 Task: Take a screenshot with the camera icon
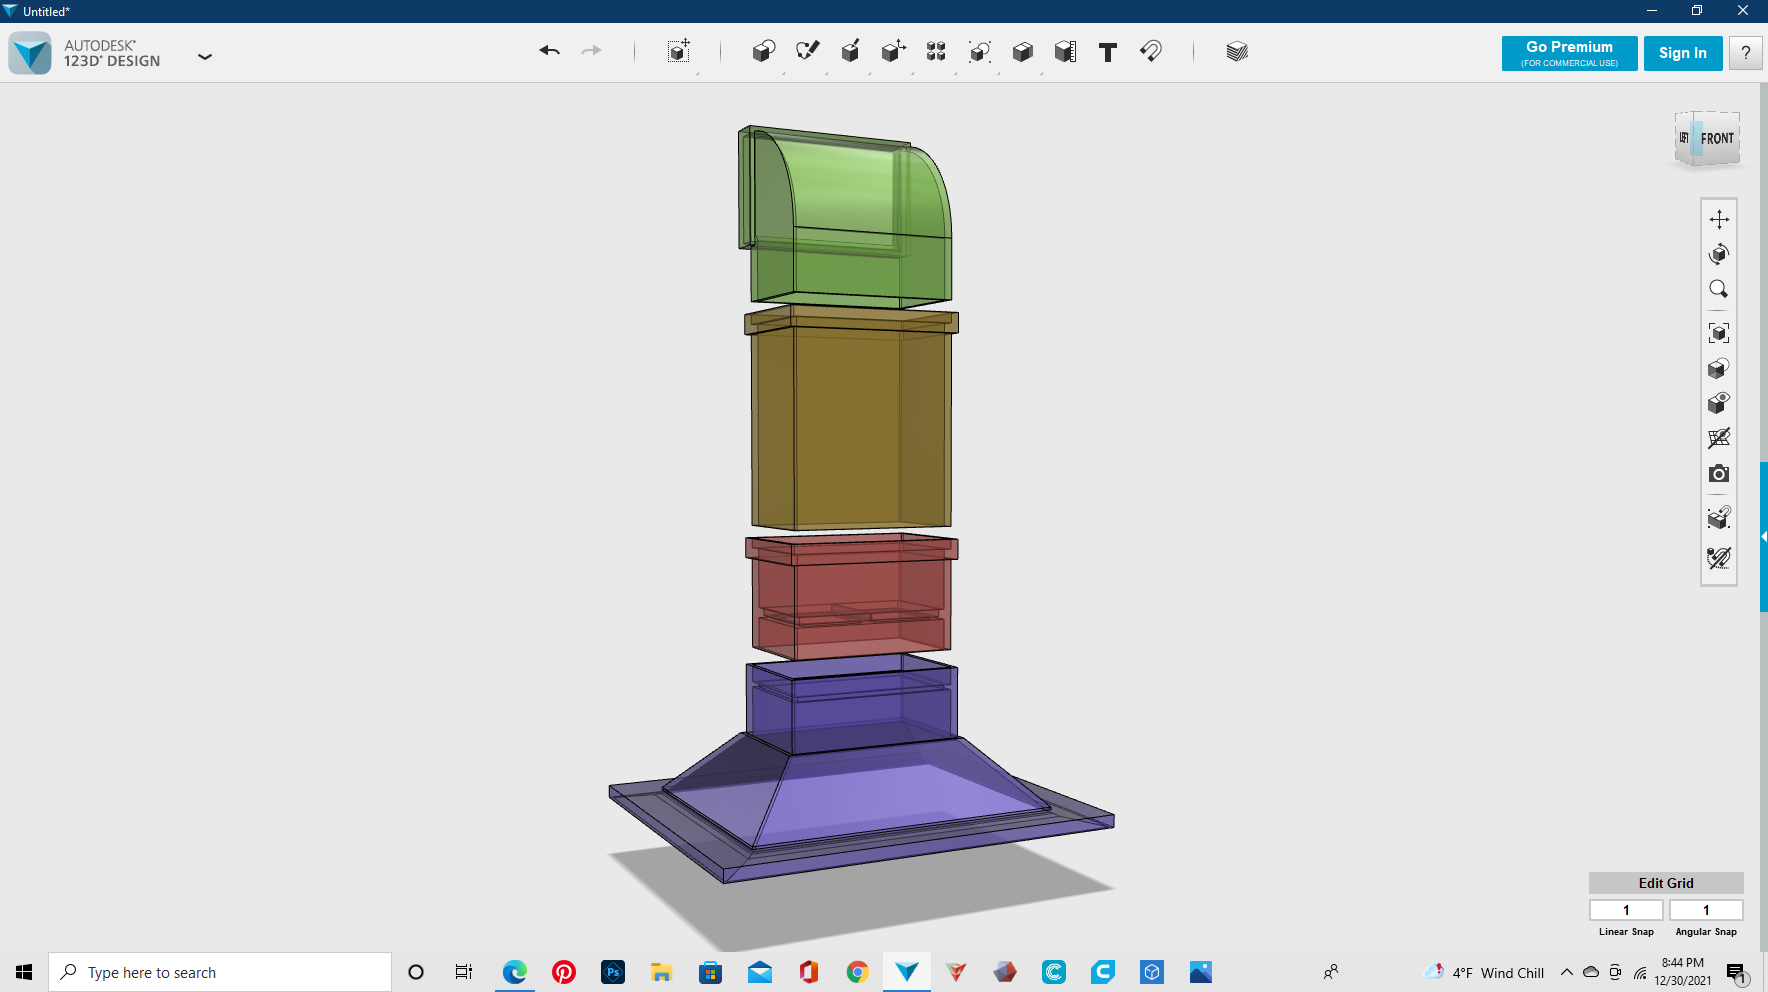point(1719,473)
